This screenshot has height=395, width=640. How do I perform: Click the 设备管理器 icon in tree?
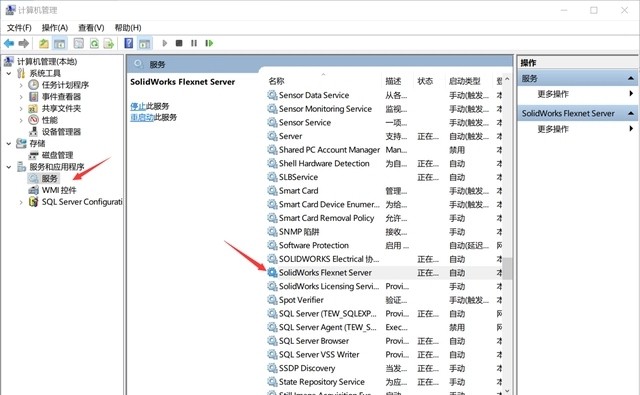[x=33, y=132]
